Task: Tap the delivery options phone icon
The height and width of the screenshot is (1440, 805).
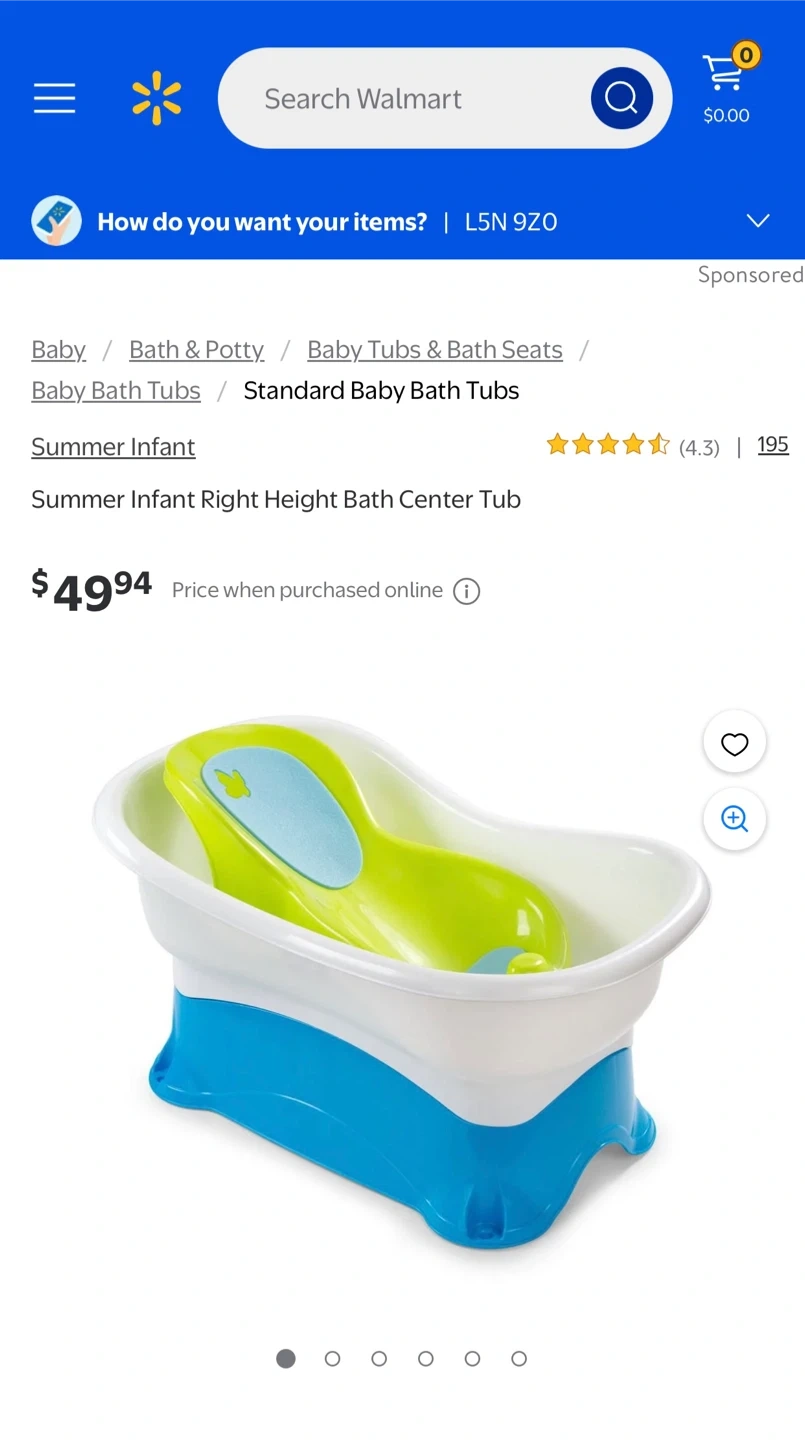Action: click(x=56, y=221)
